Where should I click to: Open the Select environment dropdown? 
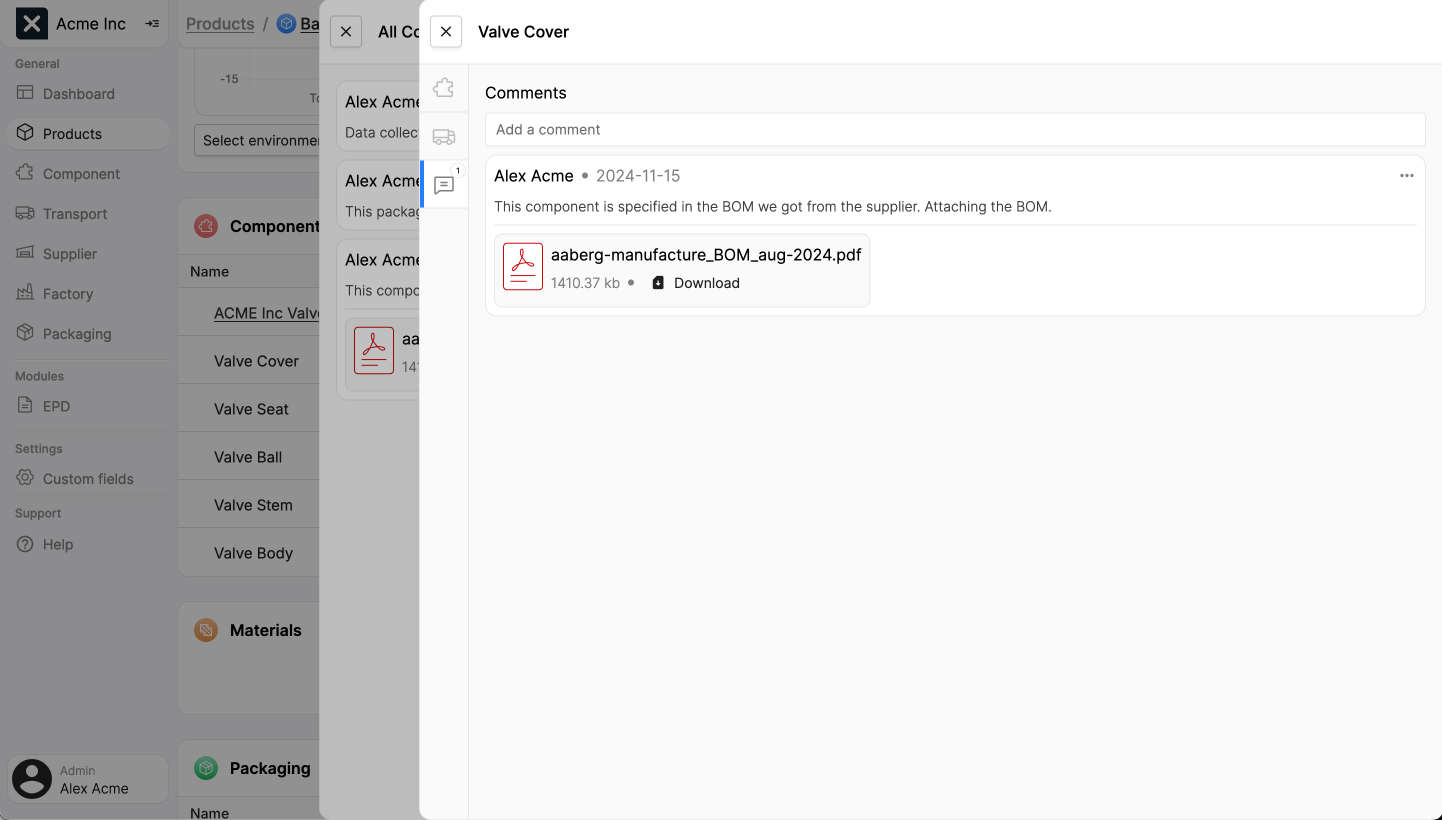[260, 140]
